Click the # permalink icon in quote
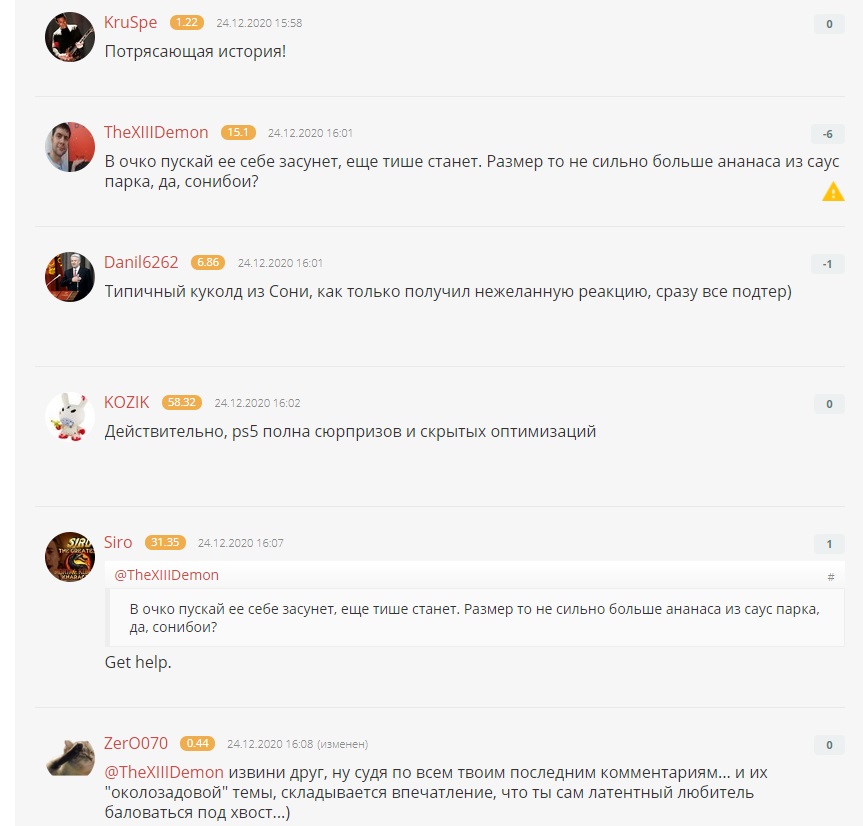 coord(831,577)
